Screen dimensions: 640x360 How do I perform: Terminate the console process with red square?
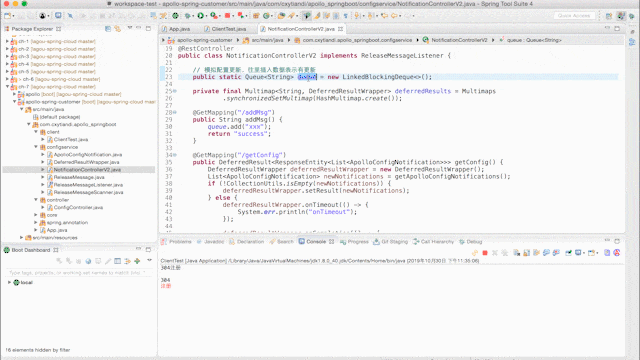(485, 253)
